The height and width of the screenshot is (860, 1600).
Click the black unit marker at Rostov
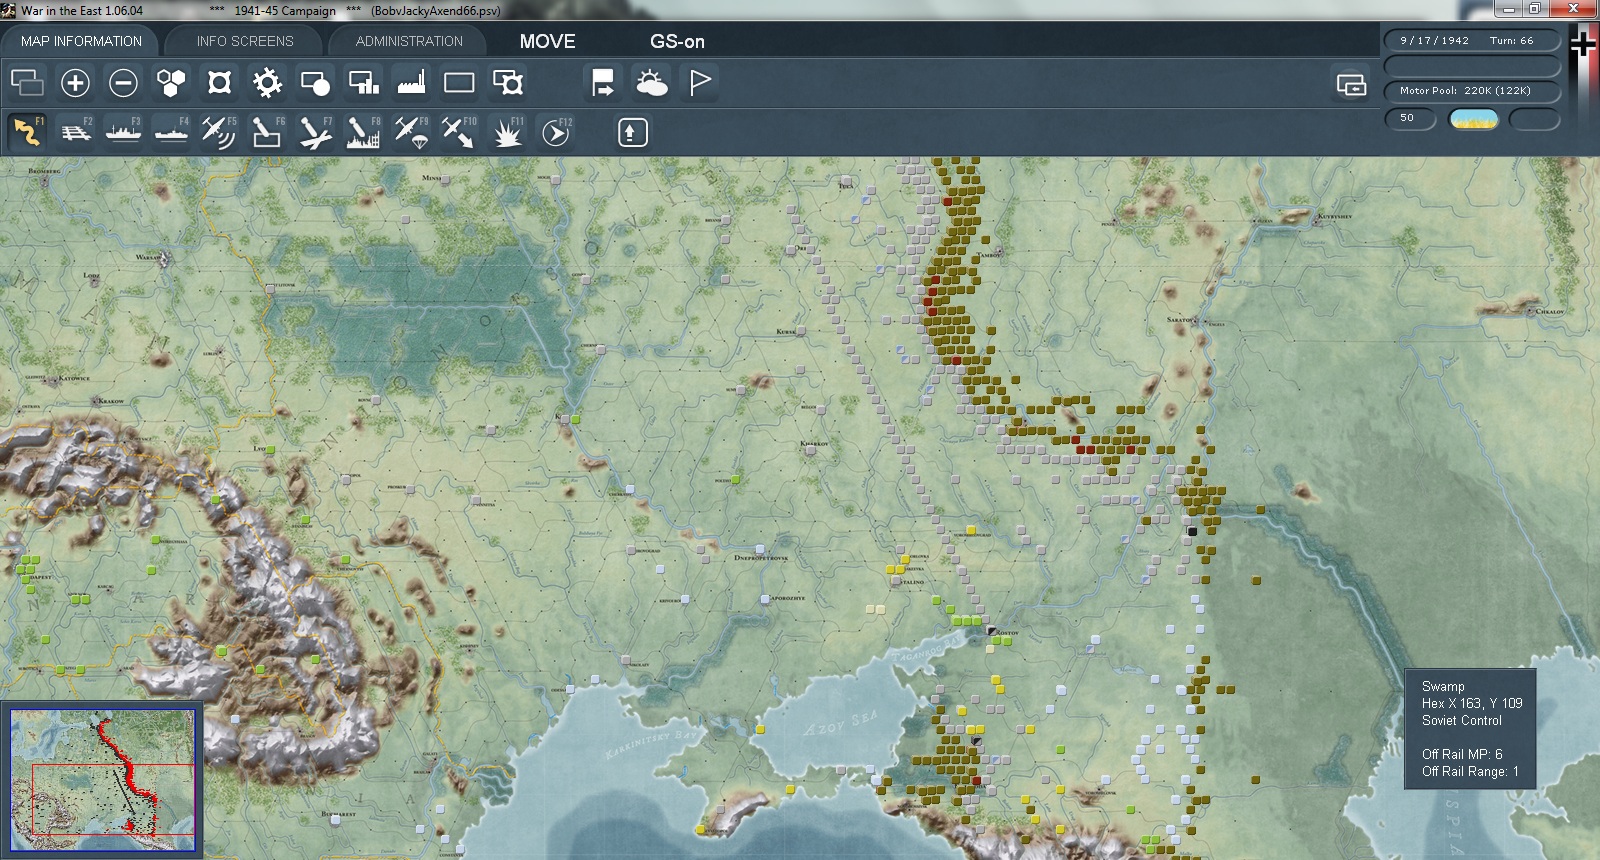(x=992, y=631)
